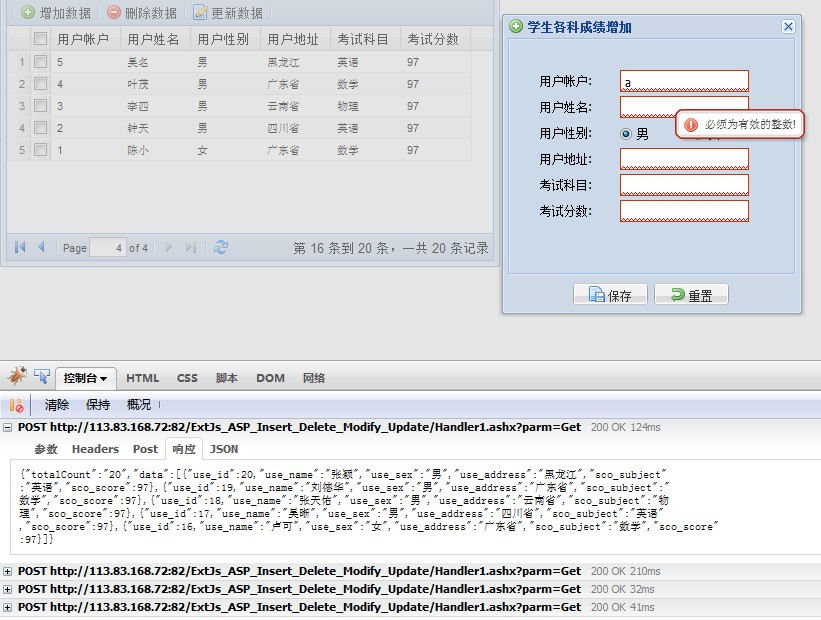Click the add data (增加数据) toolbar button
The image size is (821, 620).
click(56, 13)
